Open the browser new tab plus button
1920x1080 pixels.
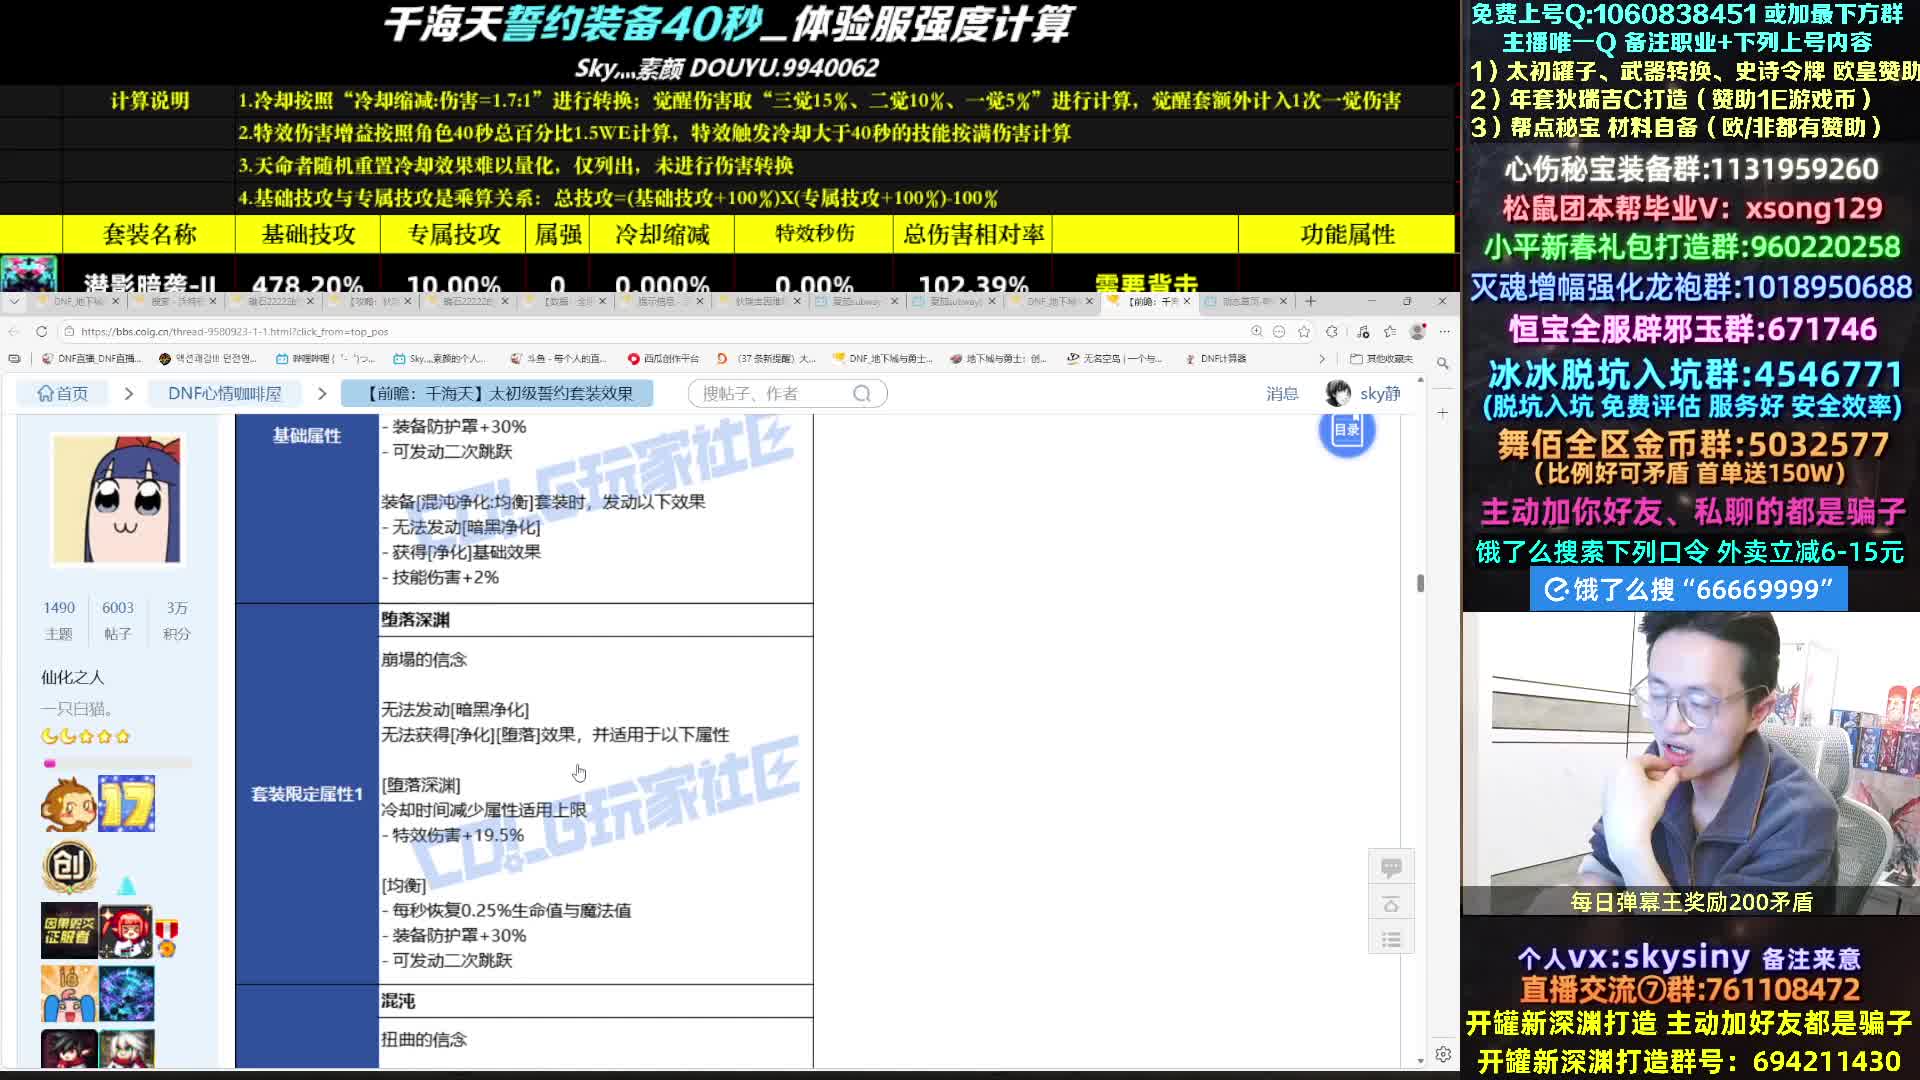tap(1310, 301)
